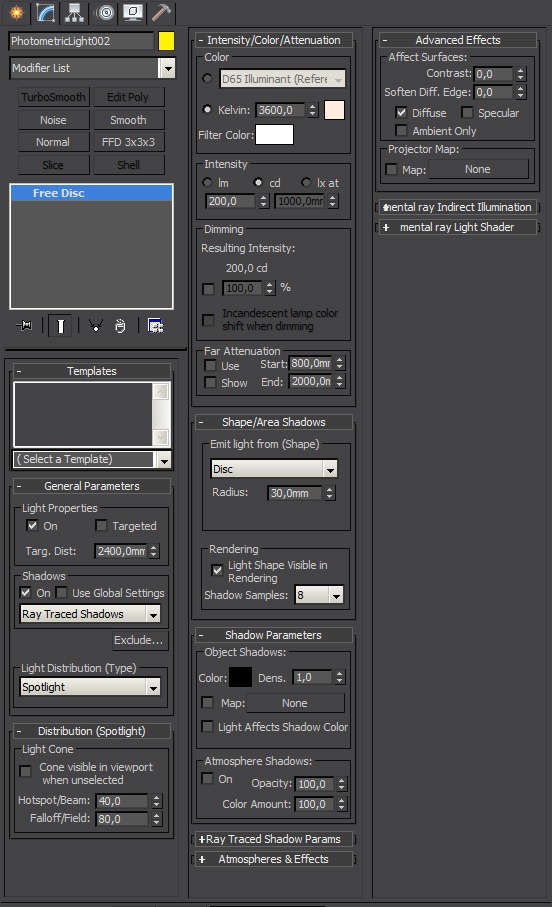Enable the Ambient Only checkbox

coord(401,130)
